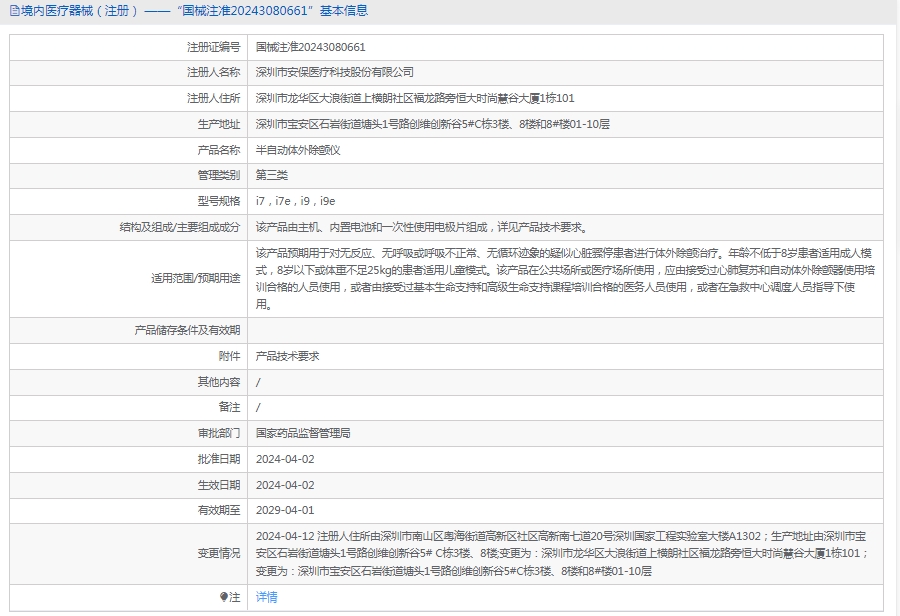Click the document icon in the page header
This screenshot has width=900, height=616.
point(13,11)
